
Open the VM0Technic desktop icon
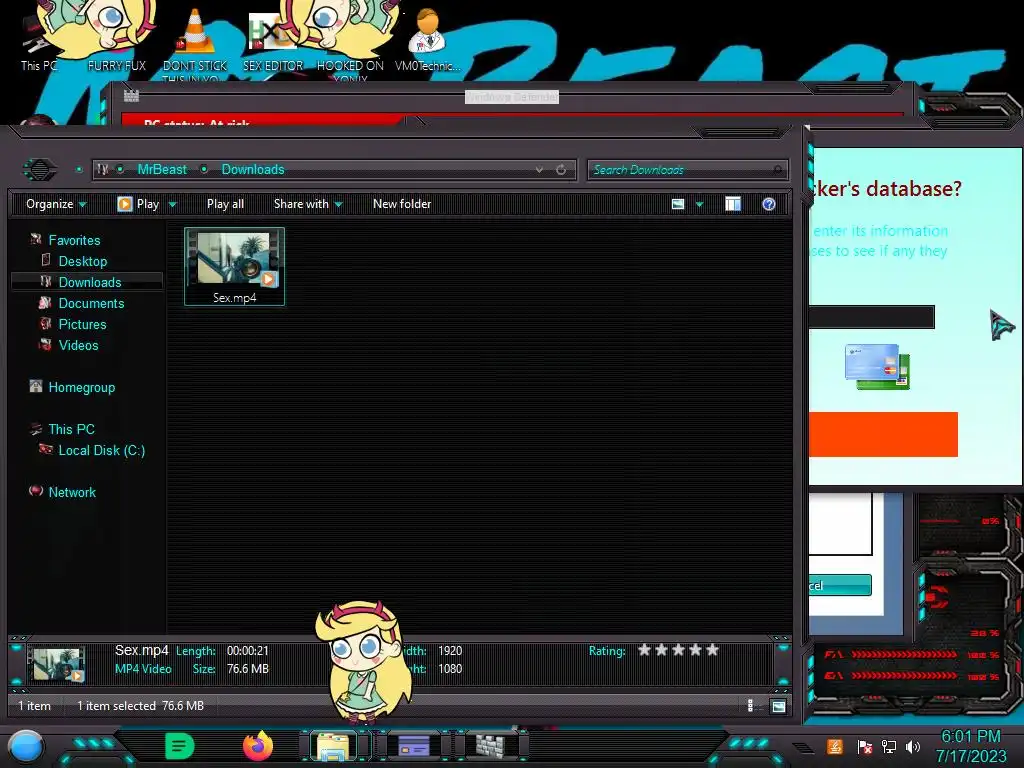tap(427, 39)
